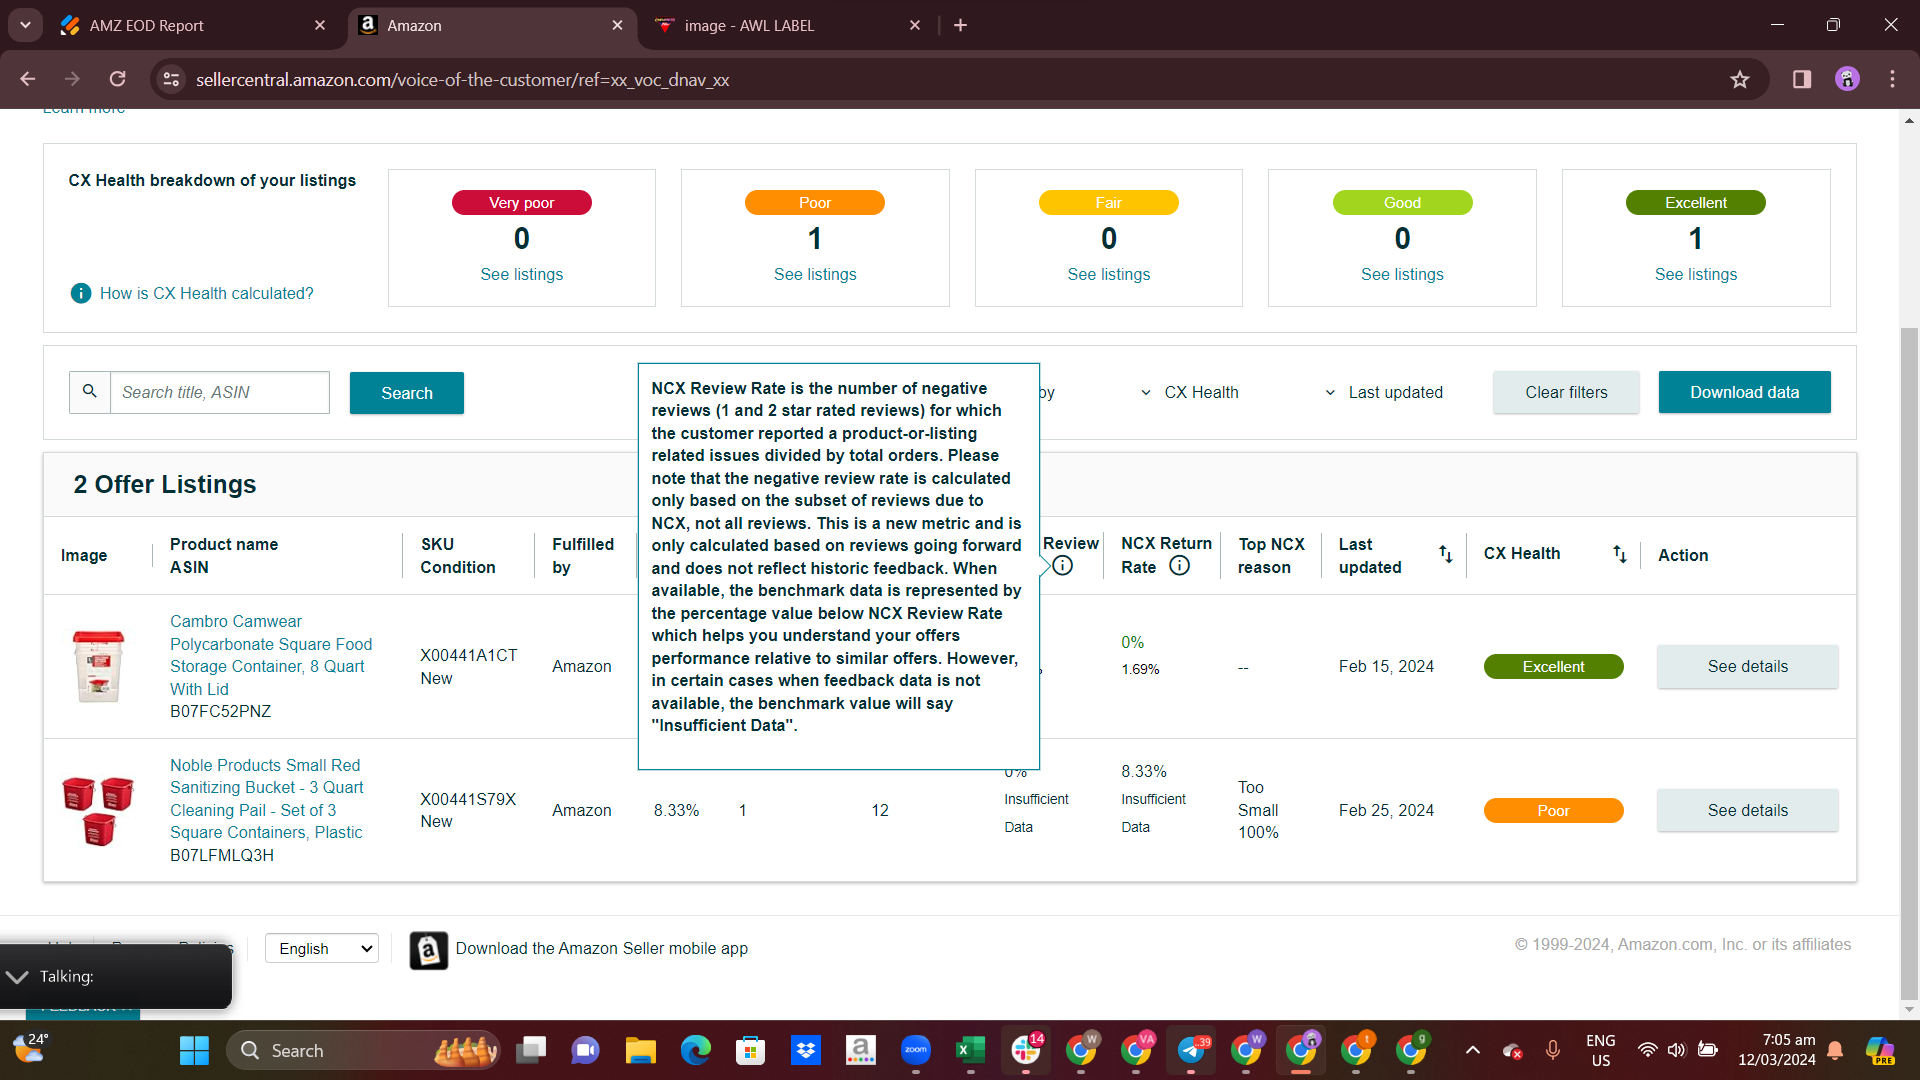The width and height of the screenshot is (1920, 1080).
Task: Go back to the previous page
Action: pyautogui.click(x=28, y=79)
